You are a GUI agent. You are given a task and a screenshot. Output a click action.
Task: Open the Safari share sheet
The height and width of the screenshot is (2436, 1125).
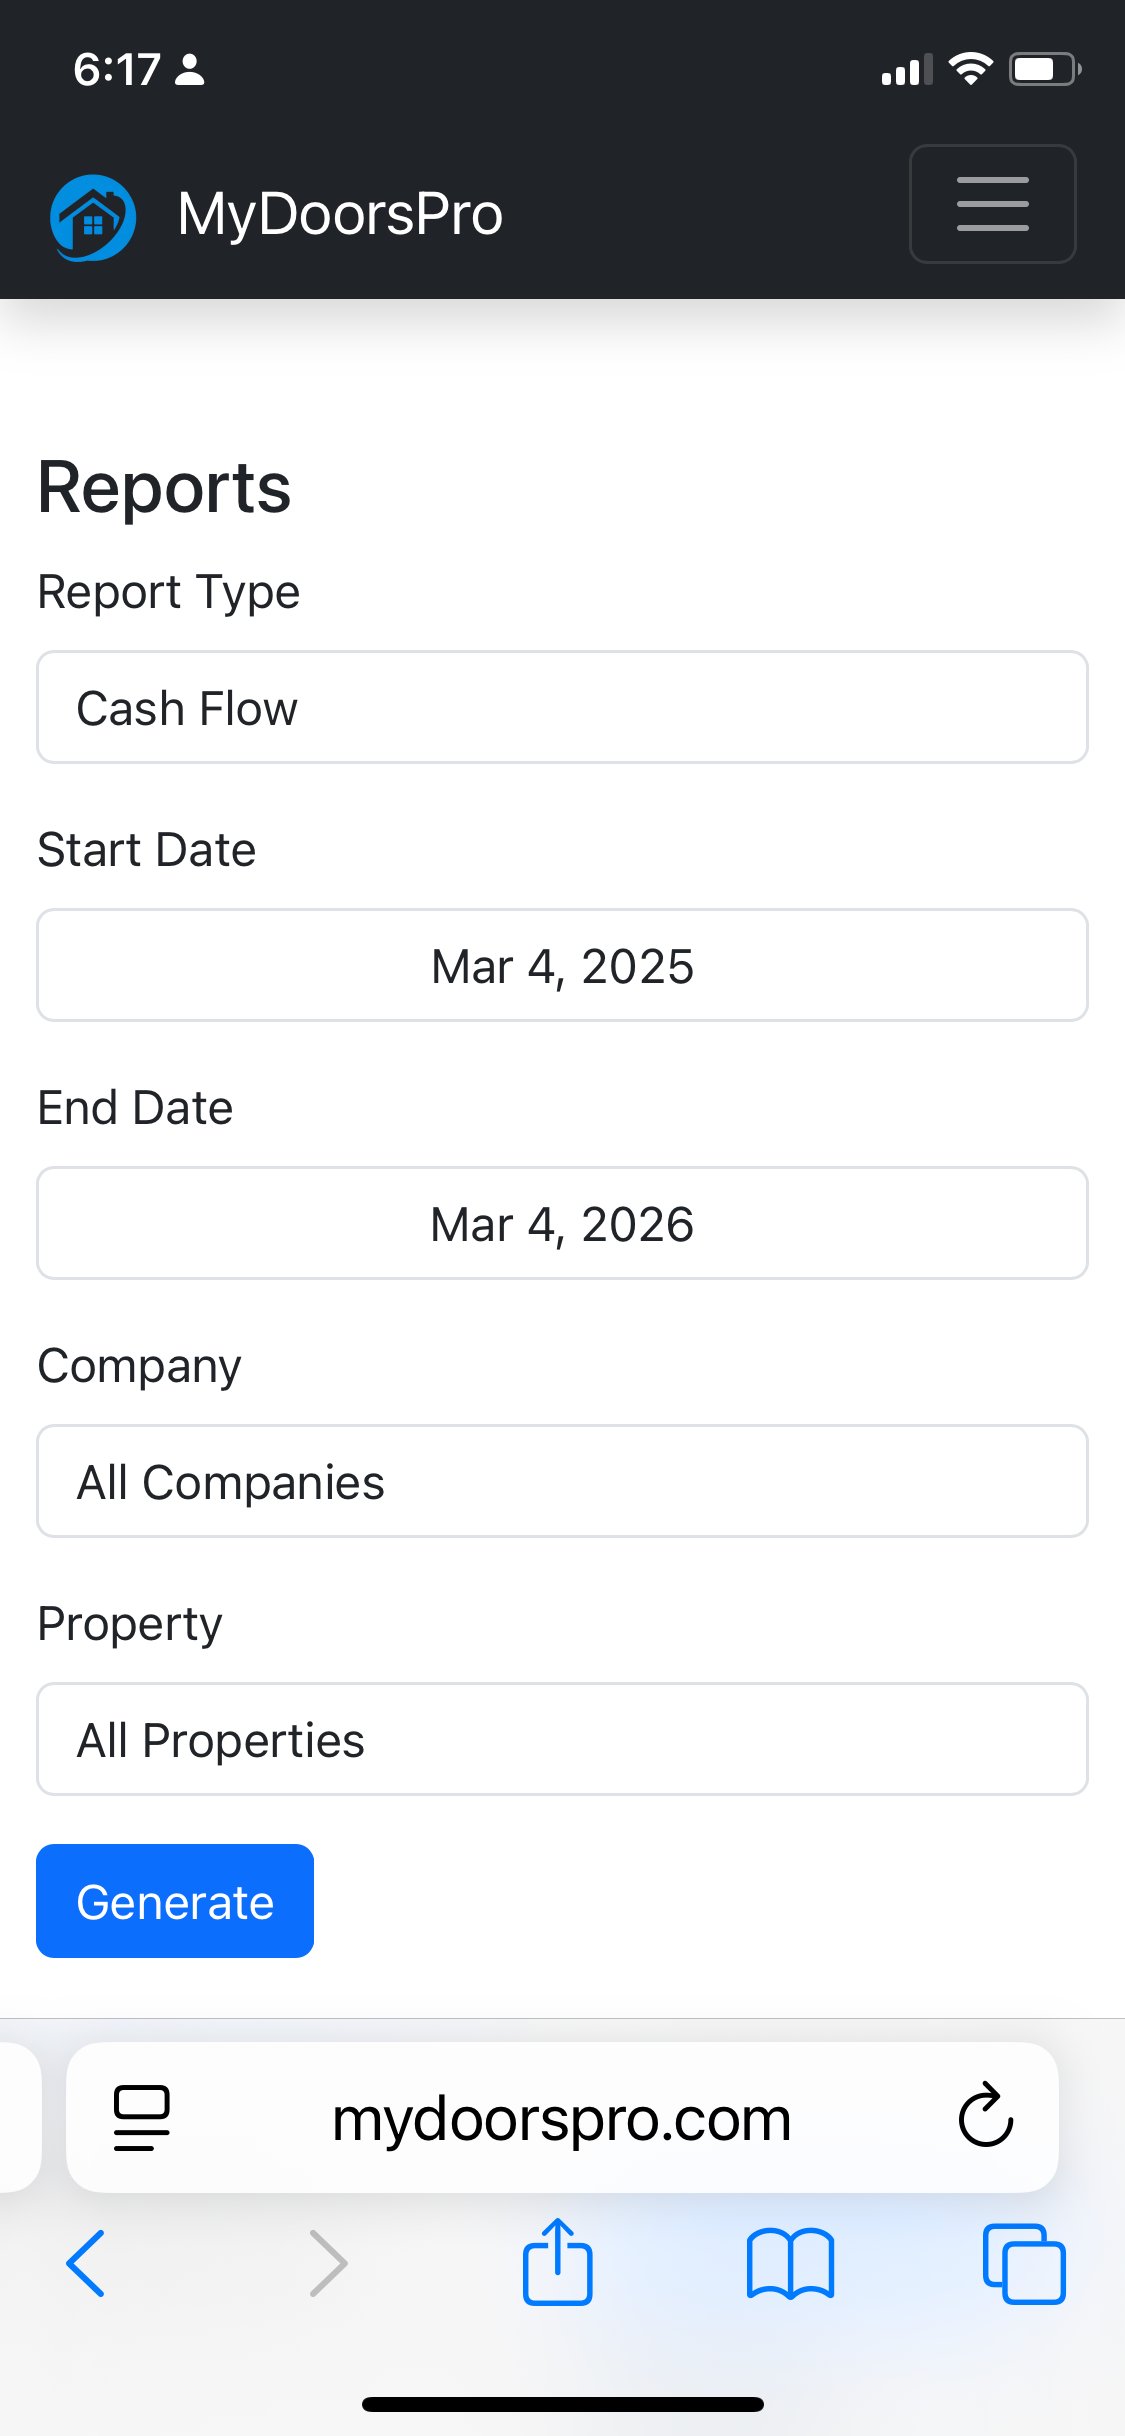(557, 2263)
